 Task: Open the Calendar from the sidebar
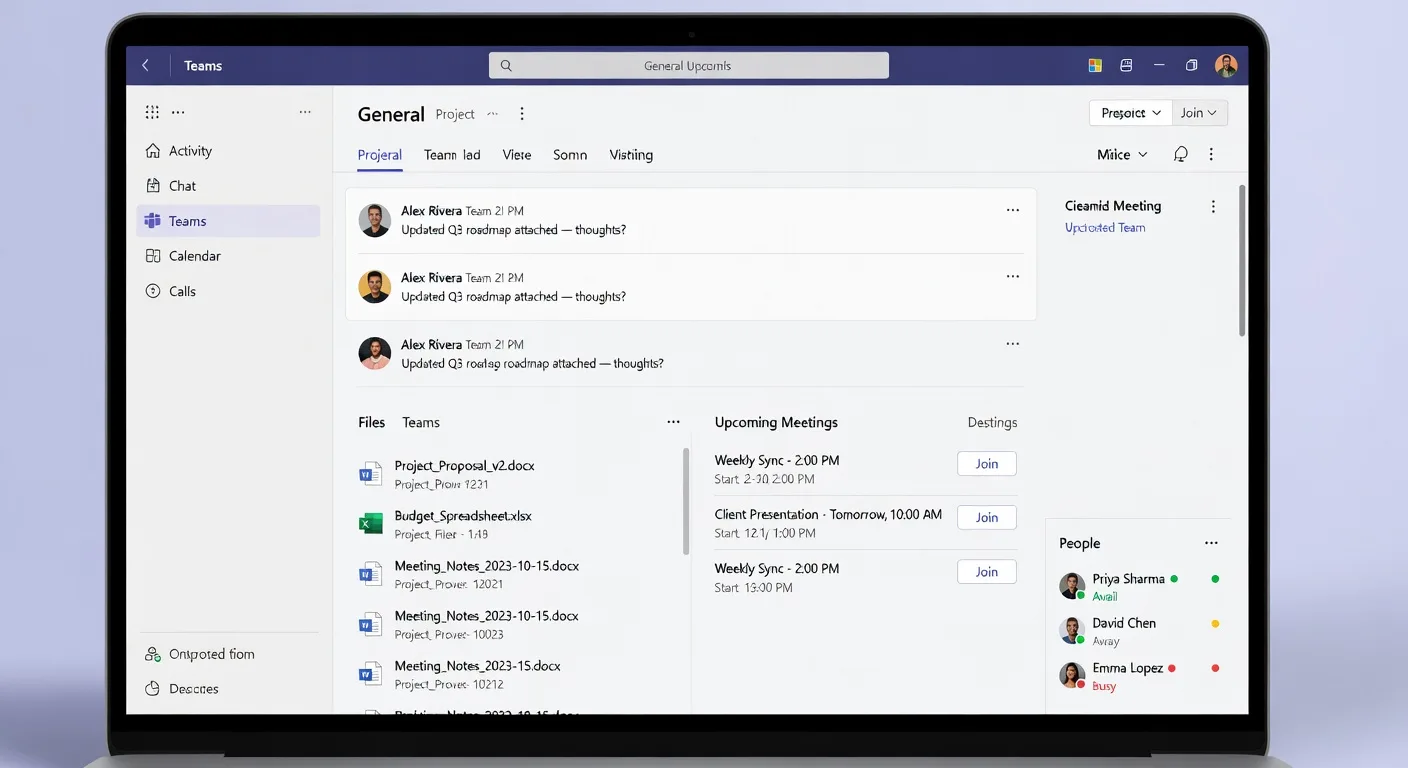194,255
